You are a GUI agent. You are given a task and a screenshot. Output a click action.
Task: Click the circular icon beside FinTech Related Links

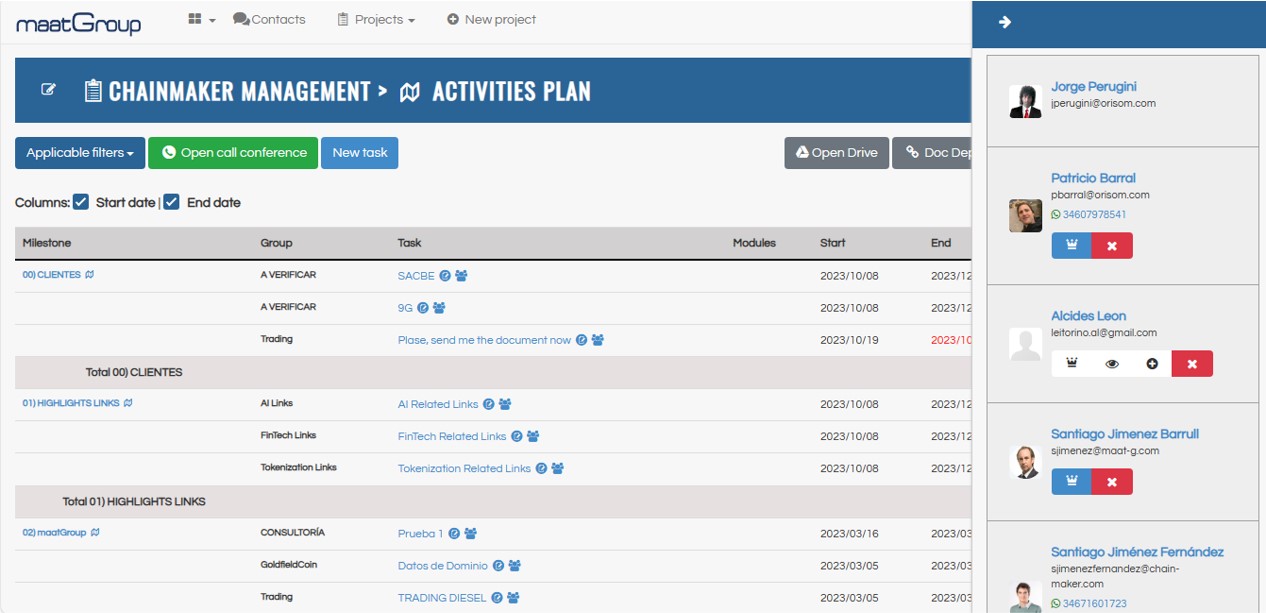(517, 436)
